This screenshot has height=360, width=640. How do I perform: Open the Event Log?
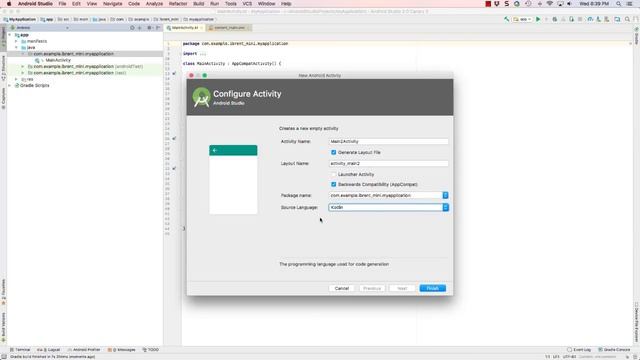(x=579, y=350)
